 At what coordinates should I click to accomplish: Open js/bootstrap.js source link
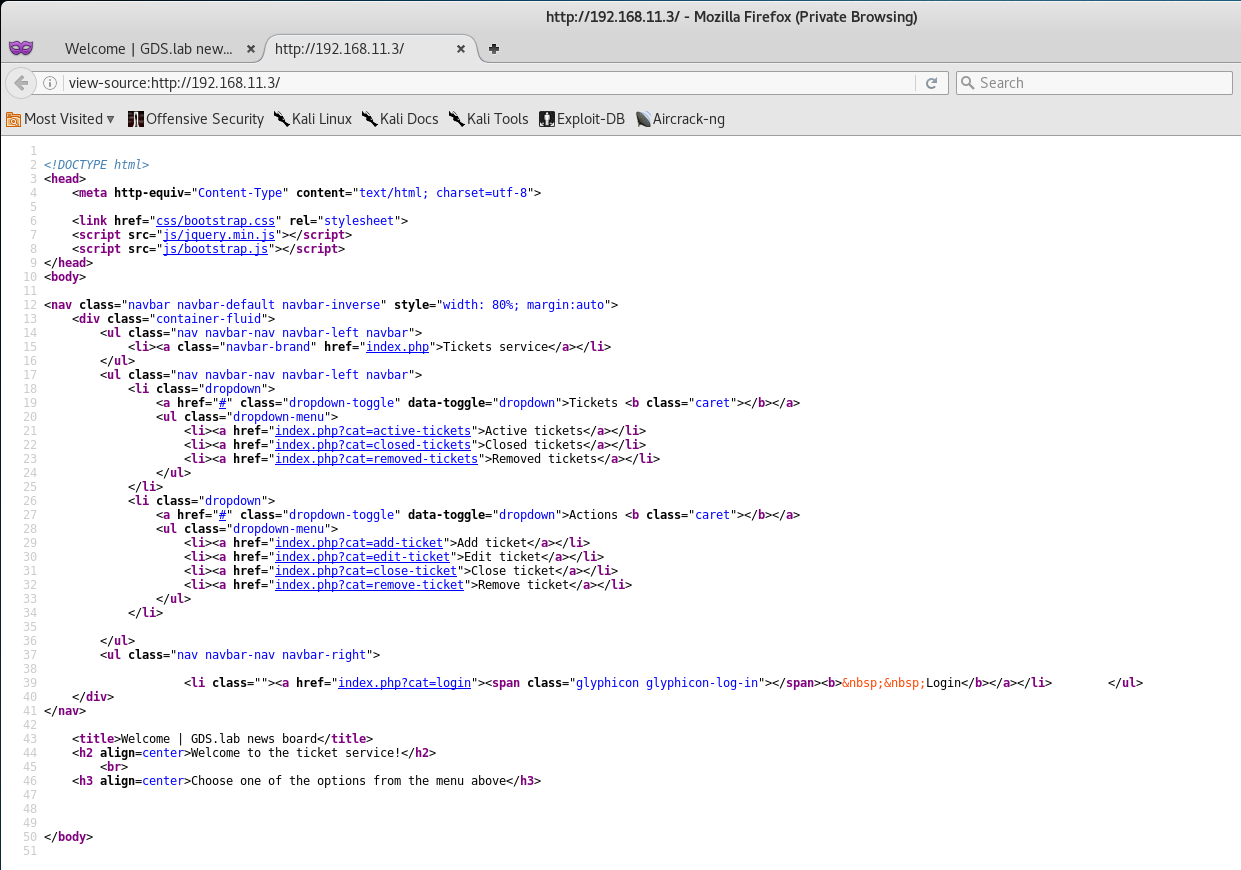point(215,249)
